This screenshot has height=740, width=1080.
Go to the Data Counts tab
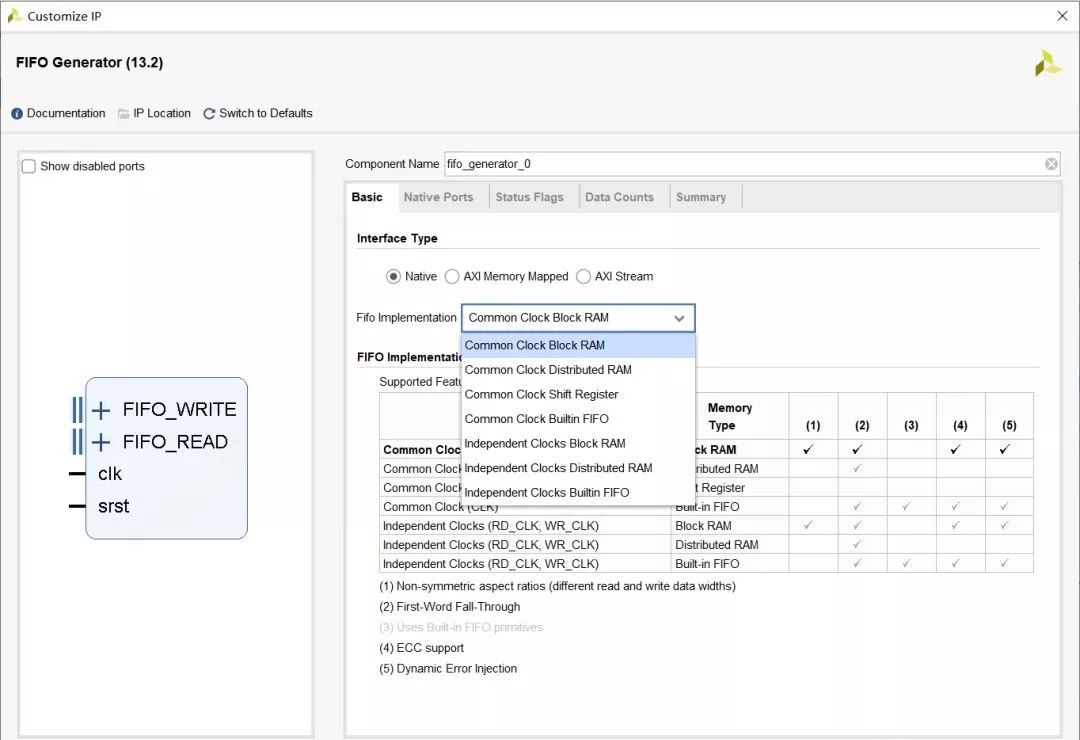(619, 197)
